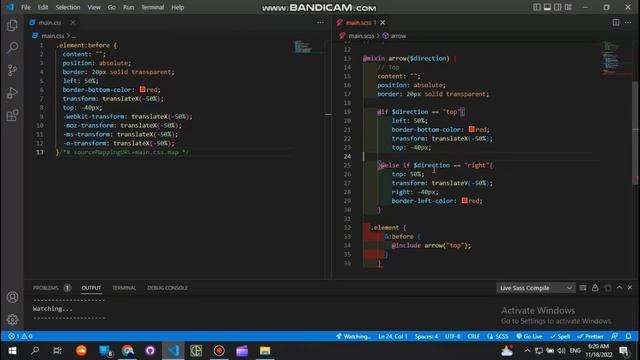Image resolution: width=640 pixels, height=360 pixels.
Task: Split the right editor
Action: tap(616, 22)
